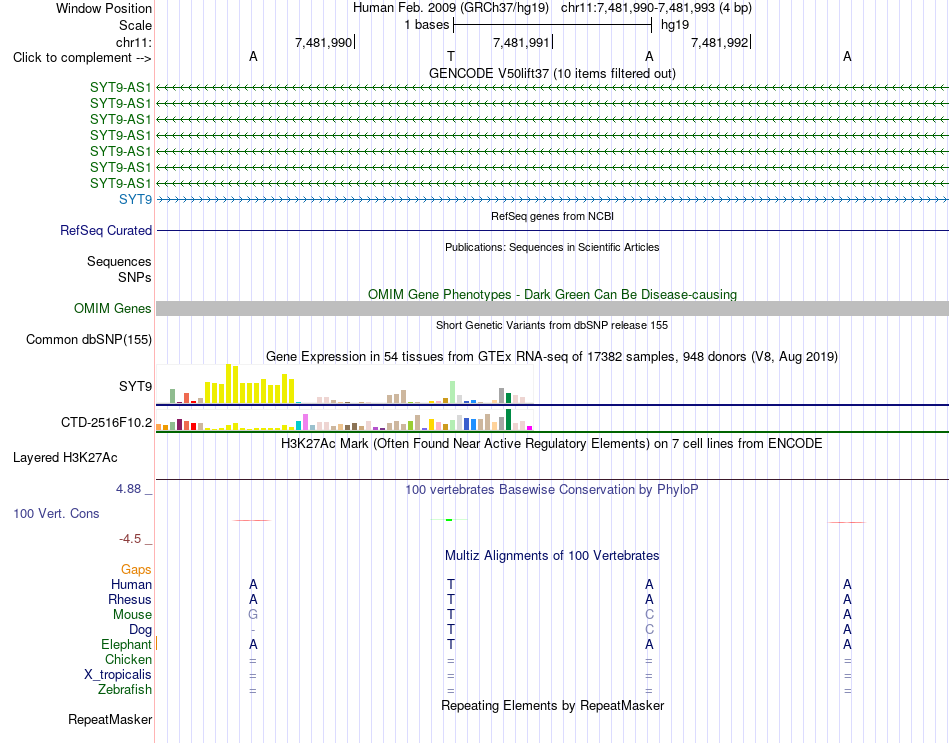Click the CTD-2516F10.2 expression label
This screenshot has width=950, height=743.
[x=107, y=422]
